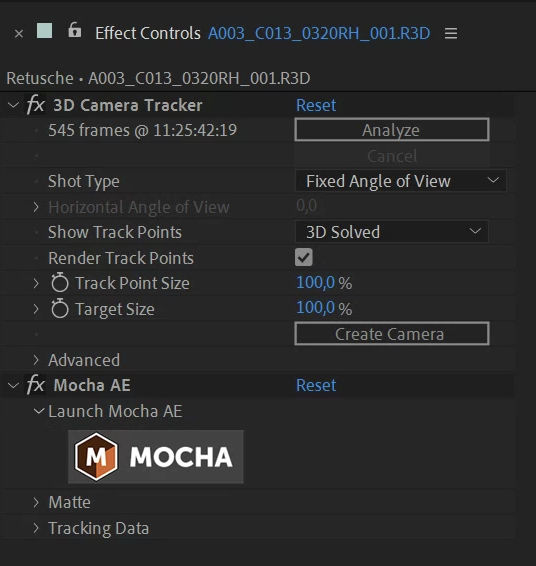Select the 3D Camera Tracker effect name

(x=128, y=105)
